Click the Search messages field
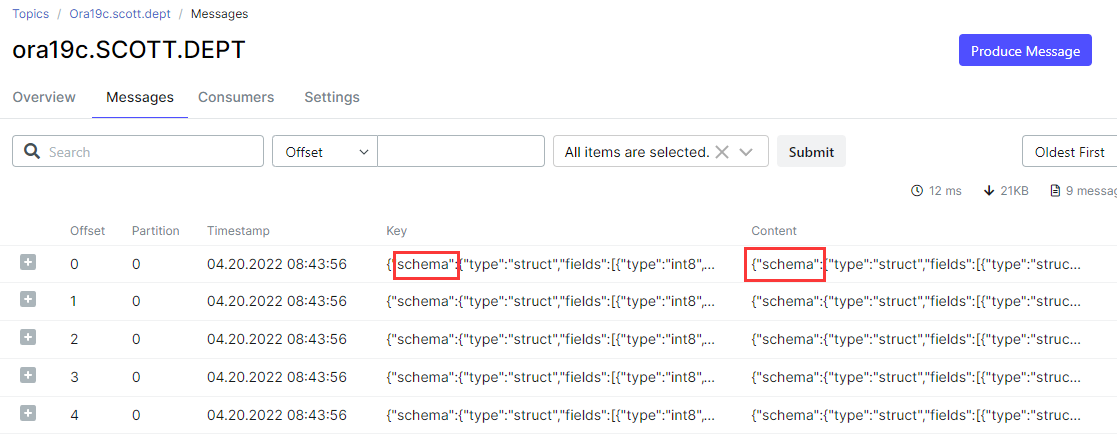 (x=137, y=151)
